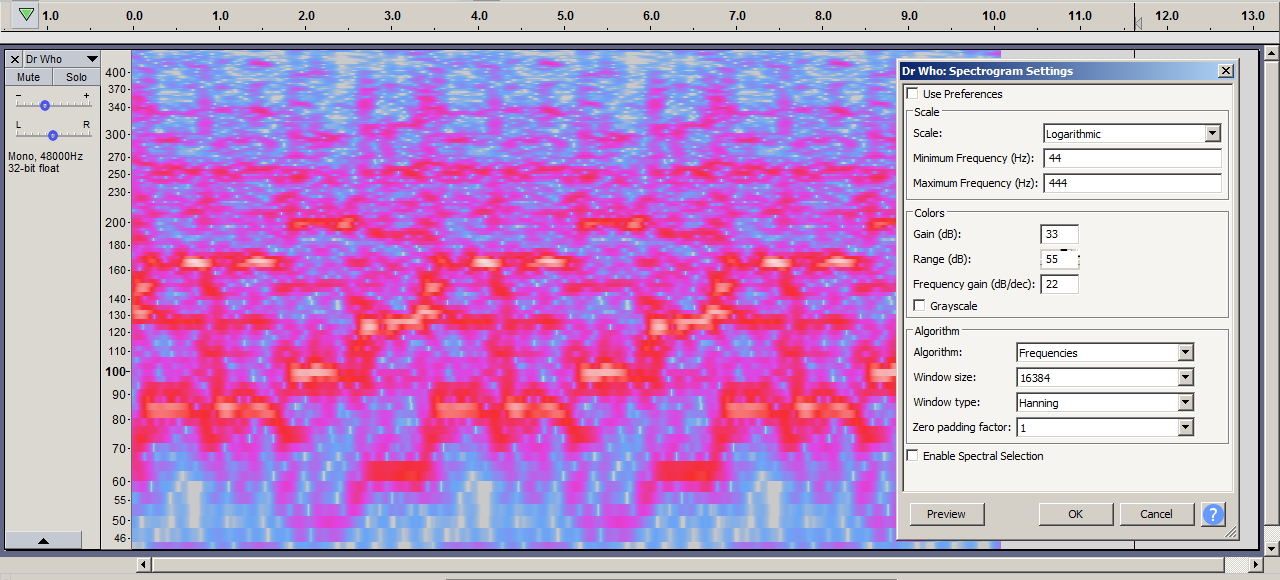1280x580 pixels.
Task: Apply settings by clicking OK
Action: pos(1075,514)
